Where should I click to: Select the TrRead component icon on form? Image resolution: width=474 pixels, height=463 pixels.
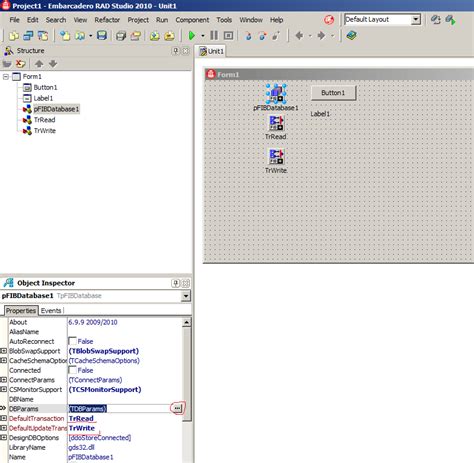pyautogui.click(x=276, y=123)
